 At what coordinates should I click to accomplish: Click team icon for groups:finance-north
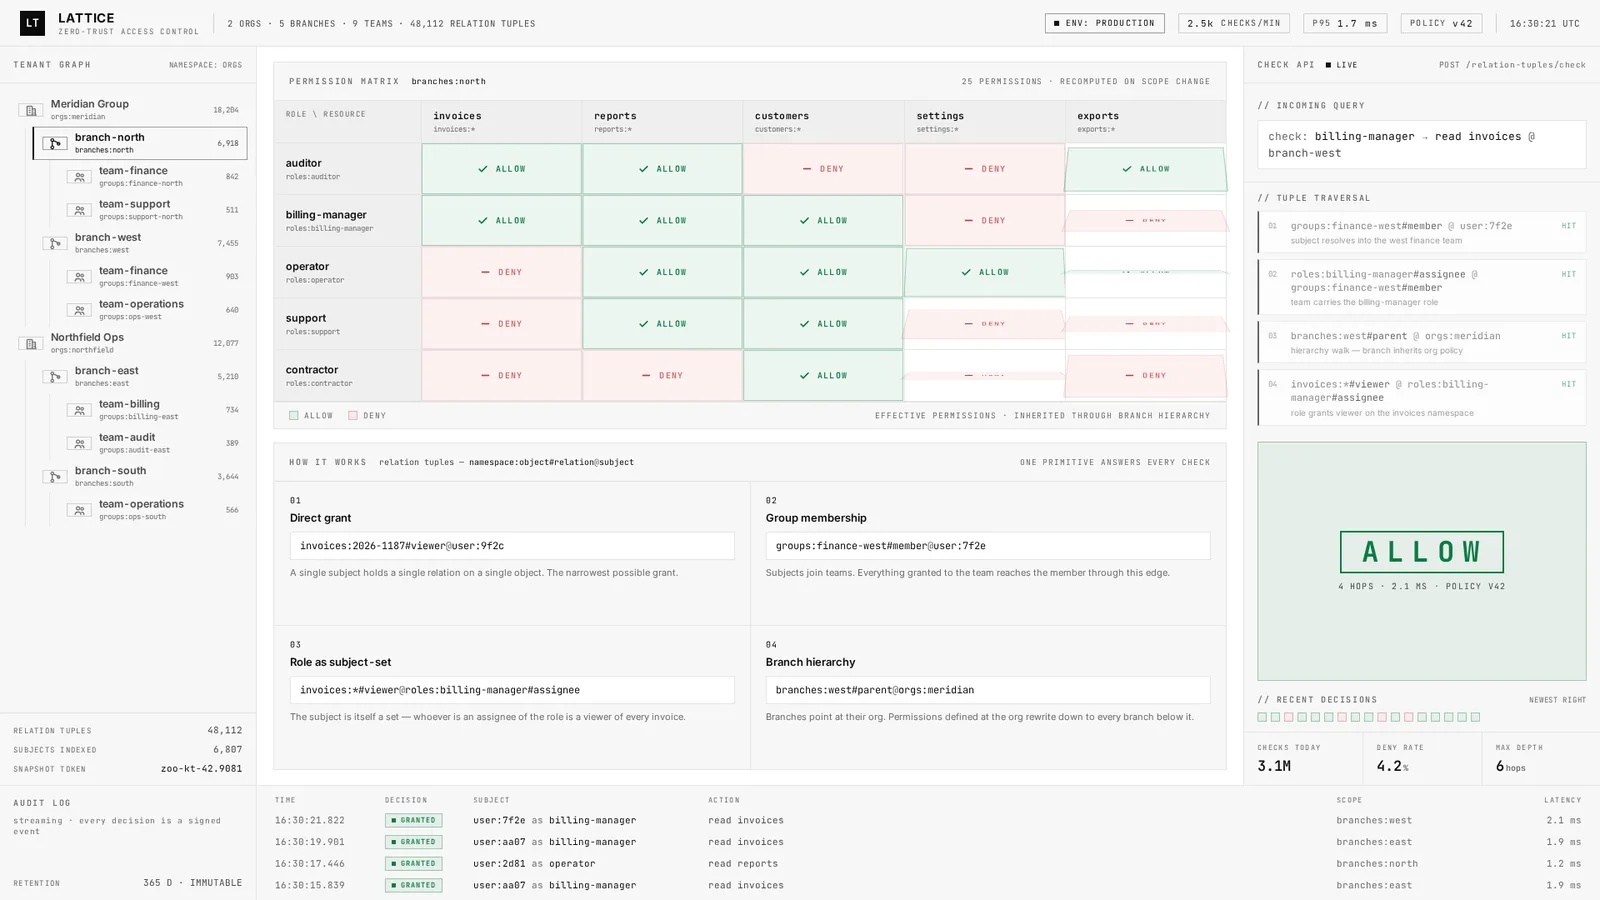tap(79, 177)
